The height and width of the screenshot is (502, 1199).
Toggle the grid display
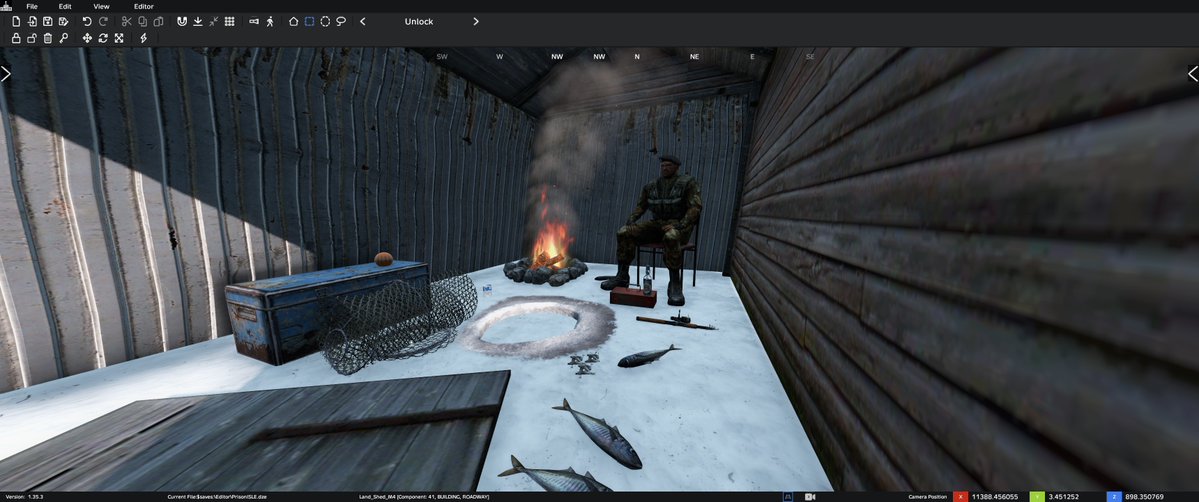(x=229, y=21)
